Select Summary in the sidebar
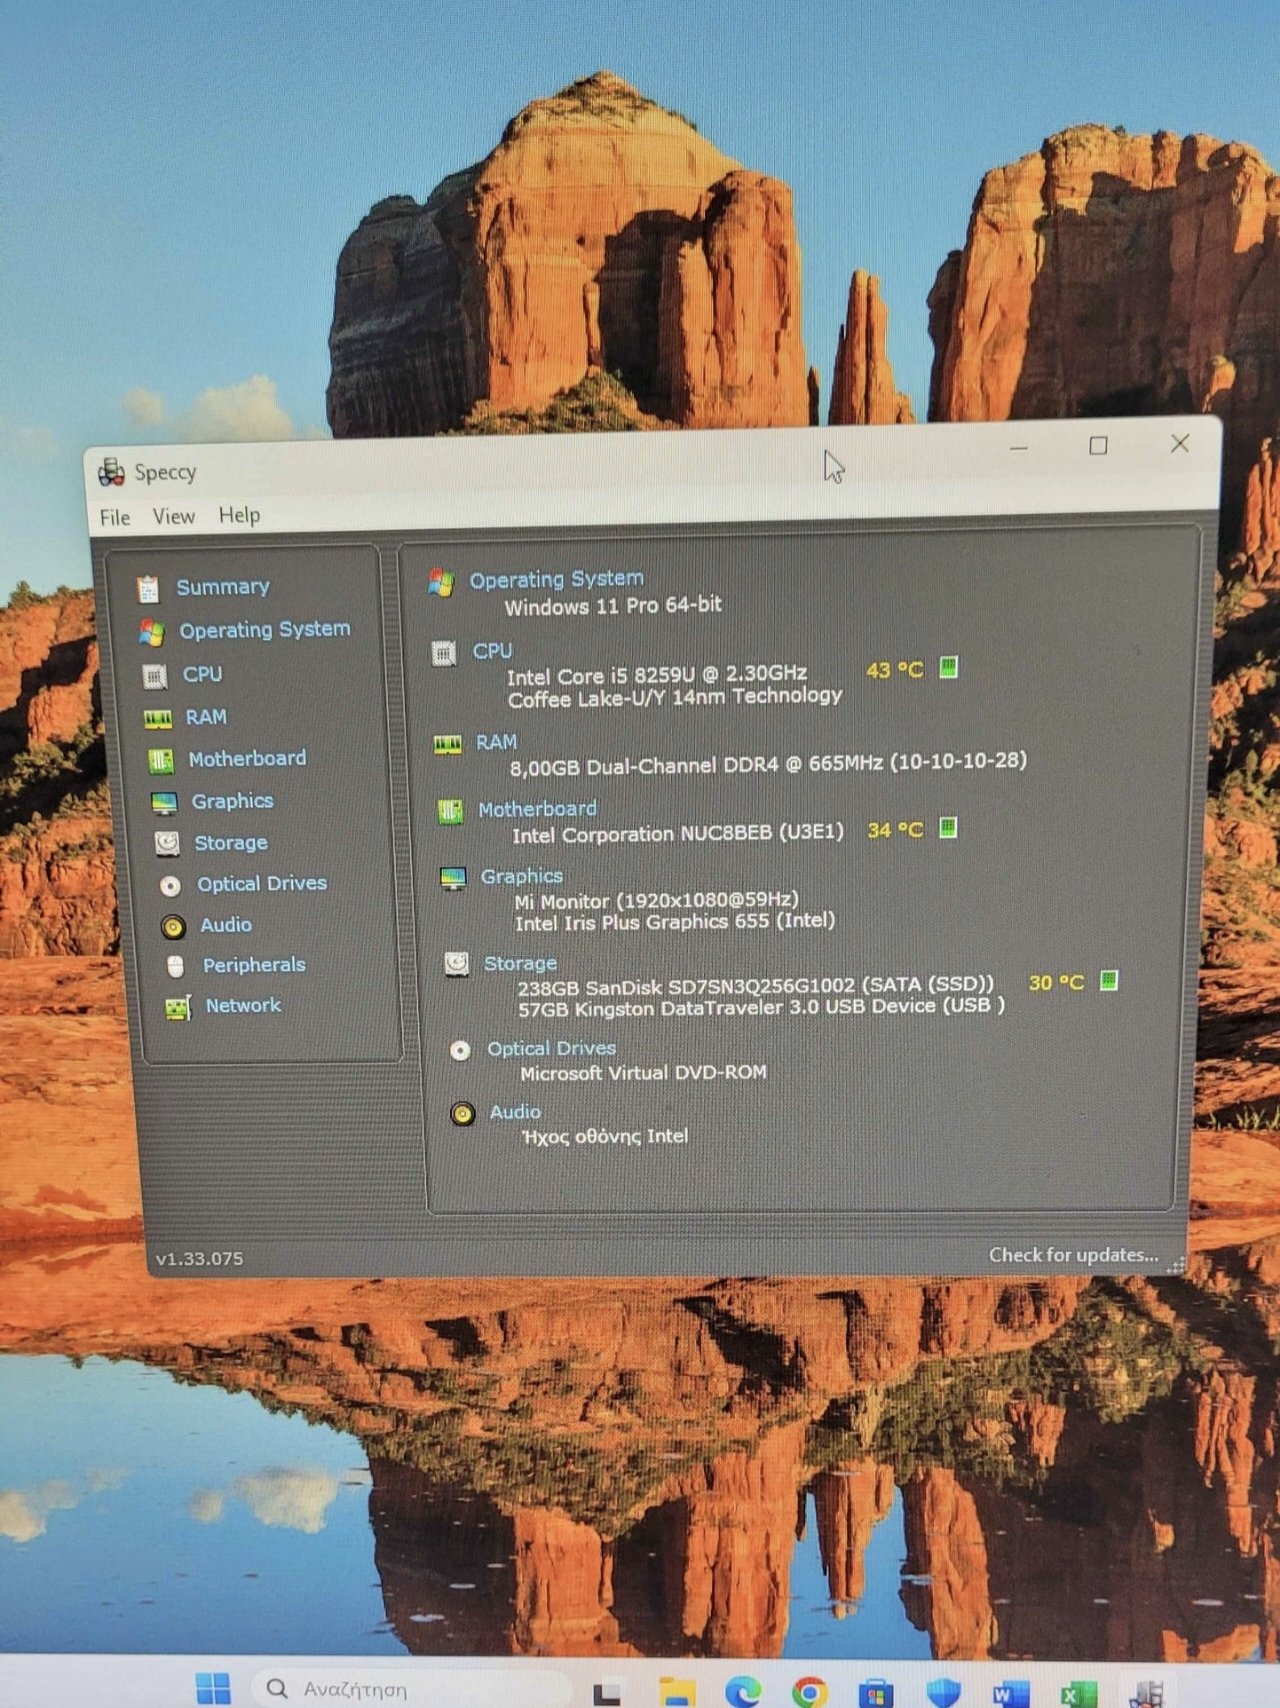Image resolution: width=1280 pixels, height=1708 pixels. (222, 587)
